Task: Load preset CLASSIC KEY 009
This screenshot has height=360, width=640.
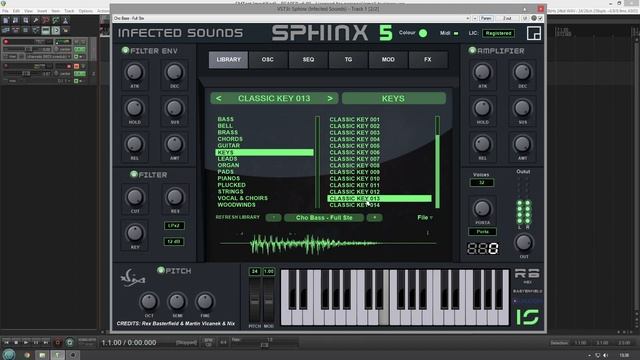Action: pyautogui.click(x=355, y=172)
